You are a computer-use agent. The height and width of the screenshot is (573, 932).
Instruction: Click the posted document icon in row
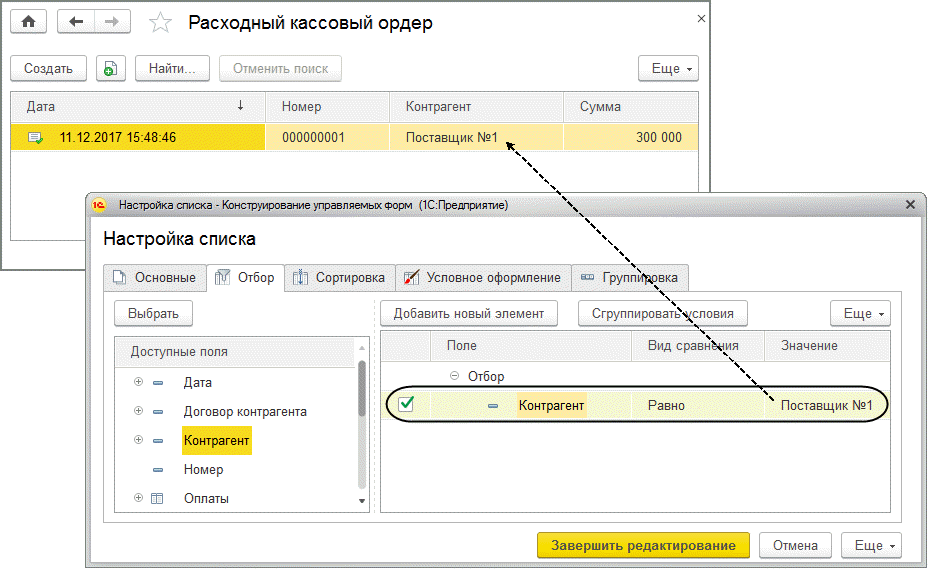36,138
